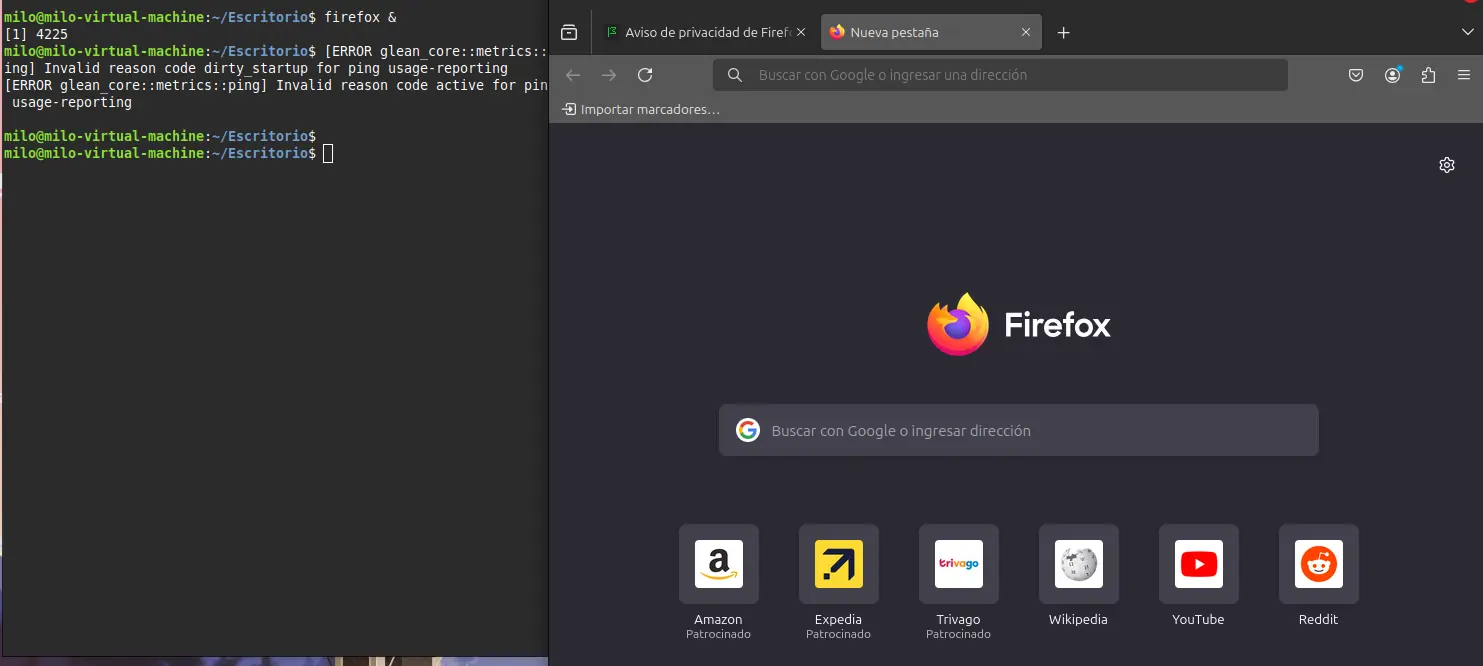Click the back navigation arrow
The image size is (1483, 666).
(x=573, y=75)
